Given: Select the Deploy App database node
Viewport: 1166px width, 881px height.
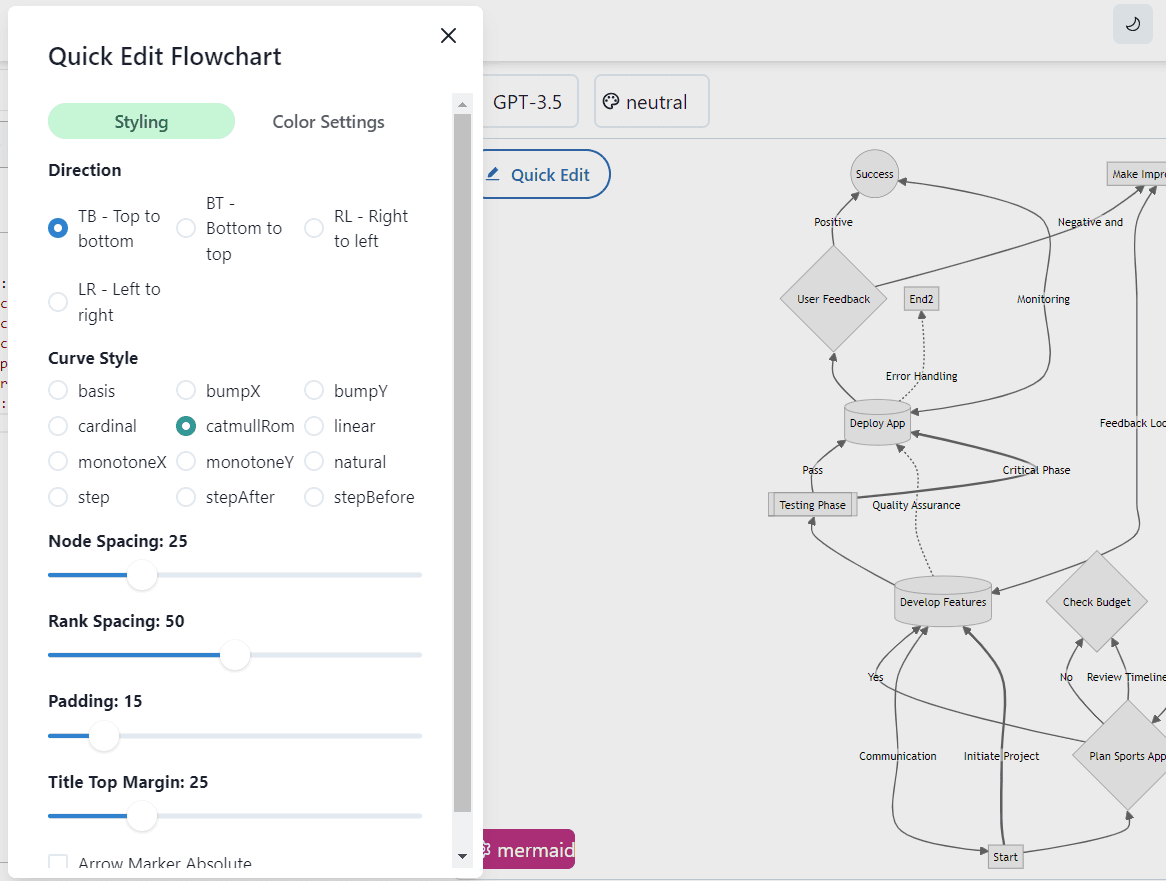Looking at the screenshot, I should [x=875, y=422].
